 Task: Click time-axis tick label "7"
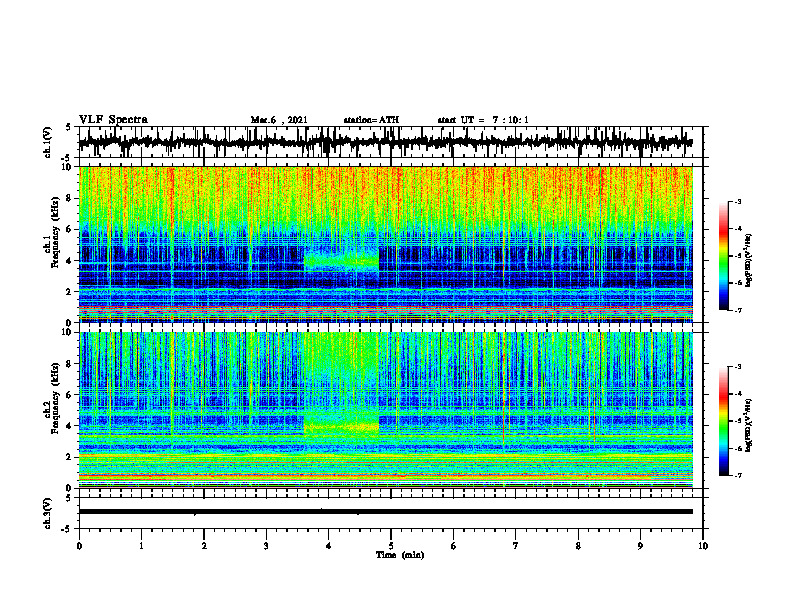516,546
